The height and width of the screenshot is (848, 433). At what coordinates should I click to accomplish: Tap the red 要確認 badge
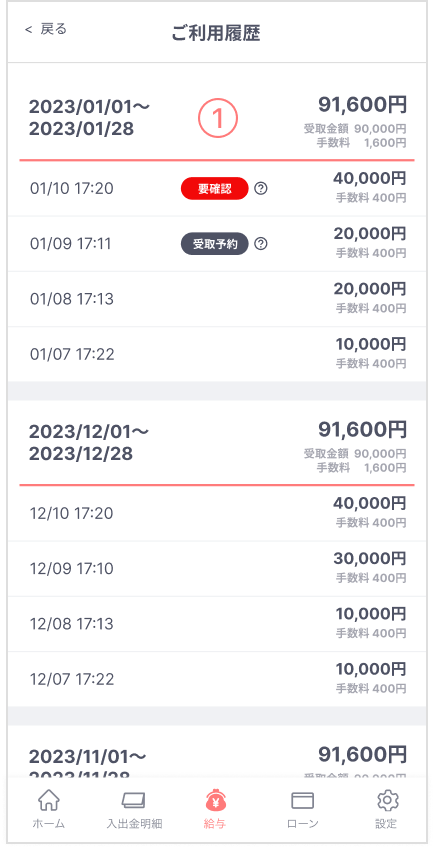coord(215,189)
